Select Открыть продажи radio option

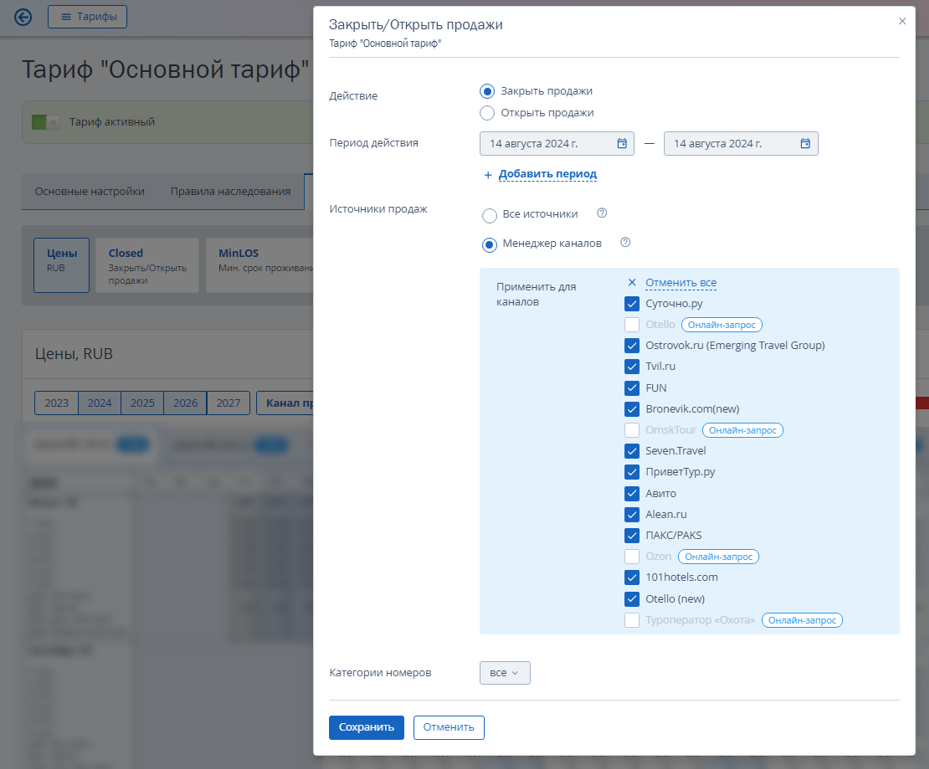click(x=487, y=113)
